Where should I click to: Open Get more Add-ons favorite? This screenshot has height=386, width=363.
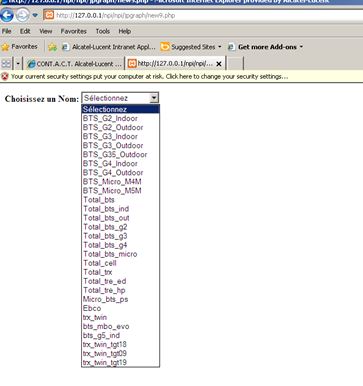click(265, 47)
